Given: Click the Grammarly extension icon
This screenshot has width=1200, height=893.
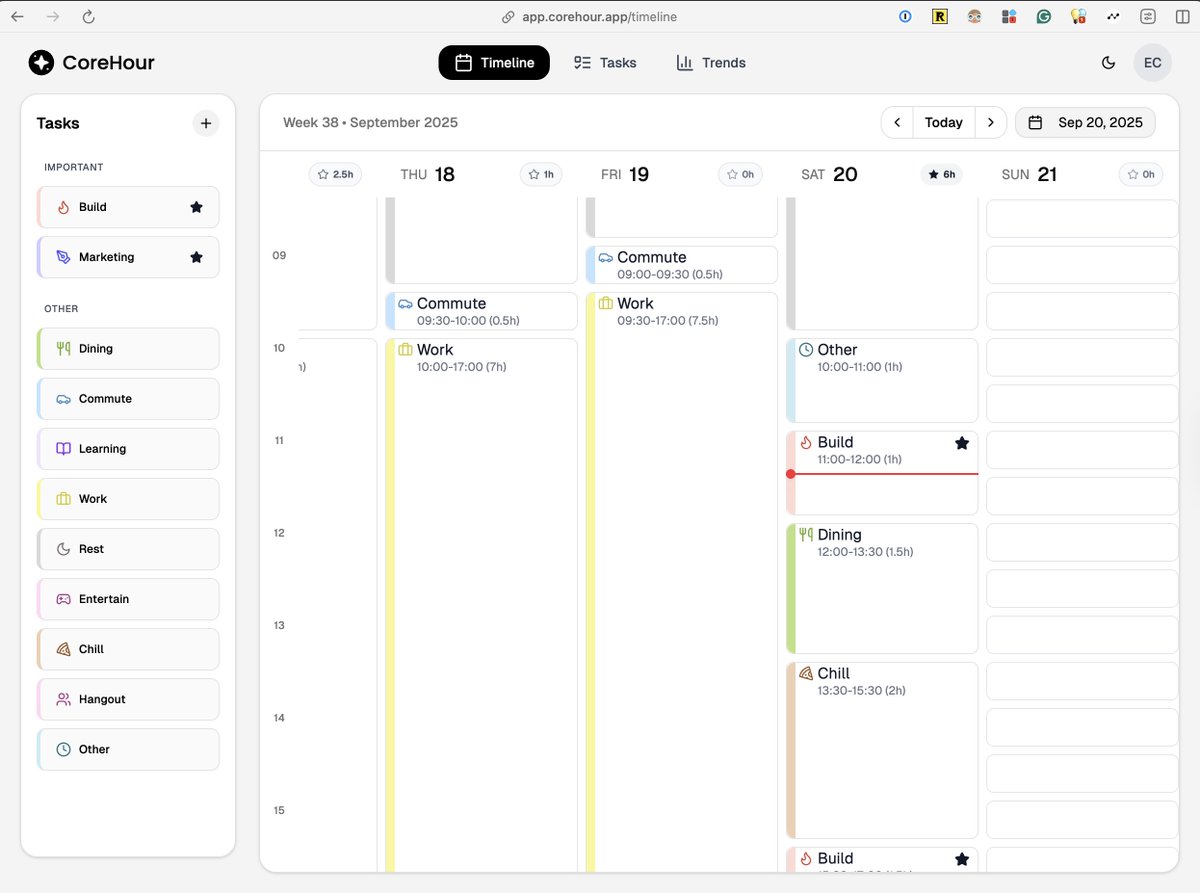Looking at the screenshot, I should [x=1043, y=16].
